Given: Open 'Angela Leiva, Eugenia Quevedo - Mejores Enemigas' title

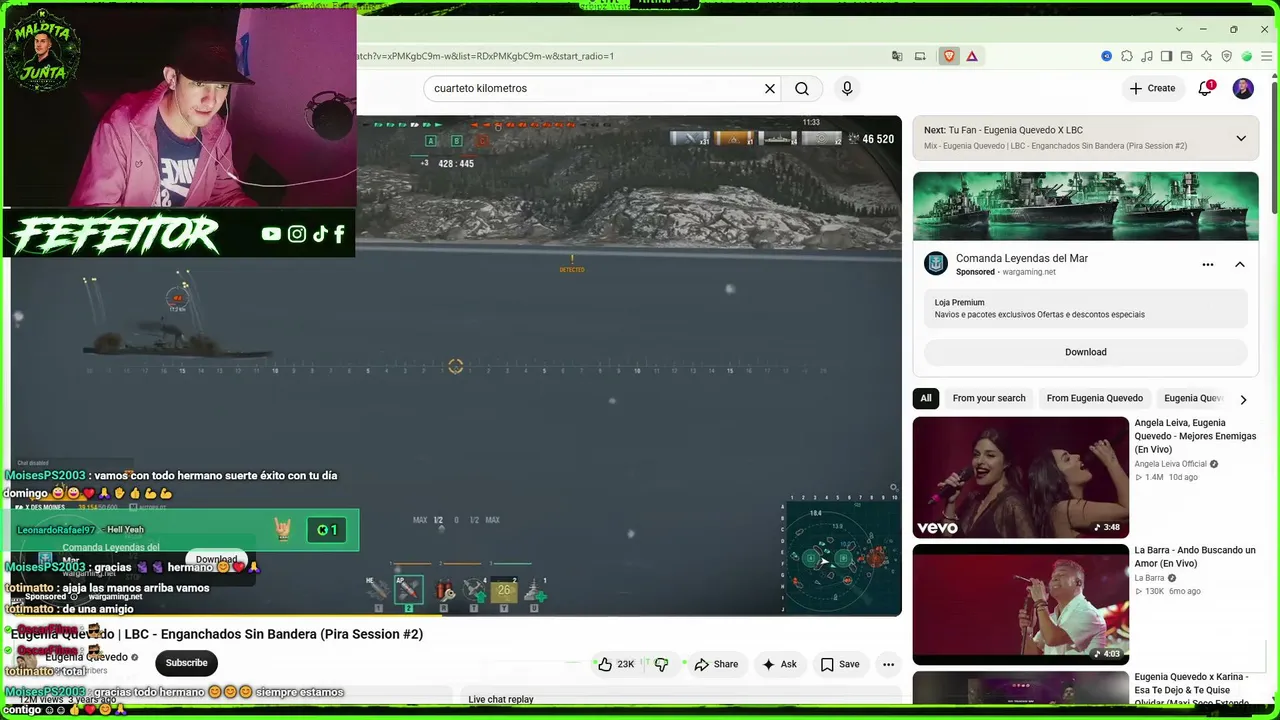Looking at the screenshot, I should tap(1195, 436).
